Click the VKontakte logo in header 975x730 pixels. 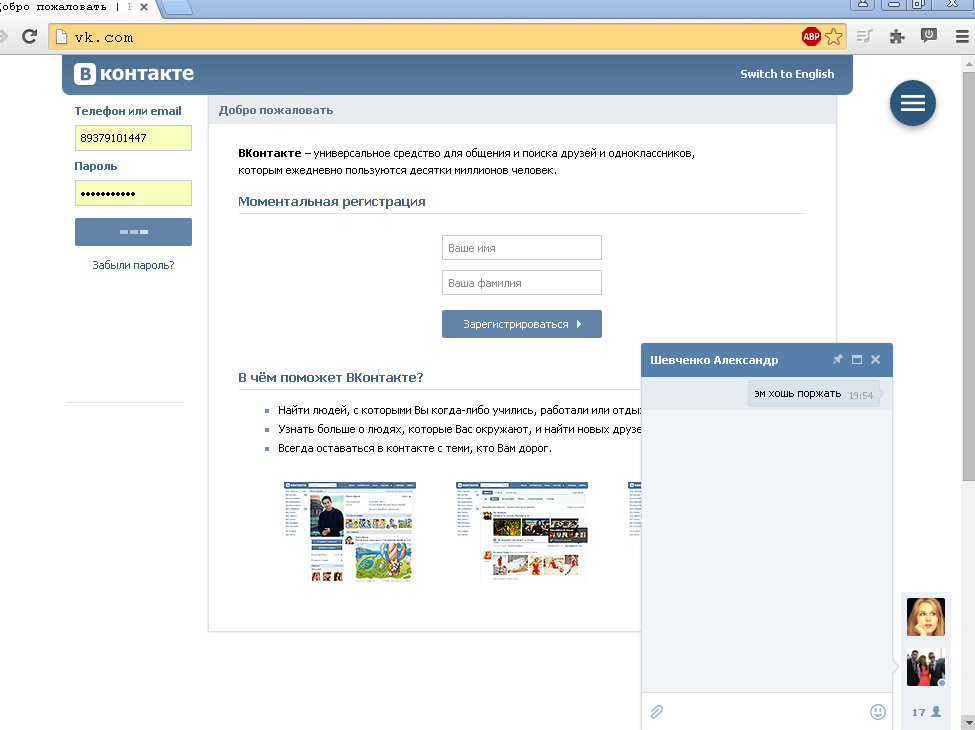click(x=134, y=73)
